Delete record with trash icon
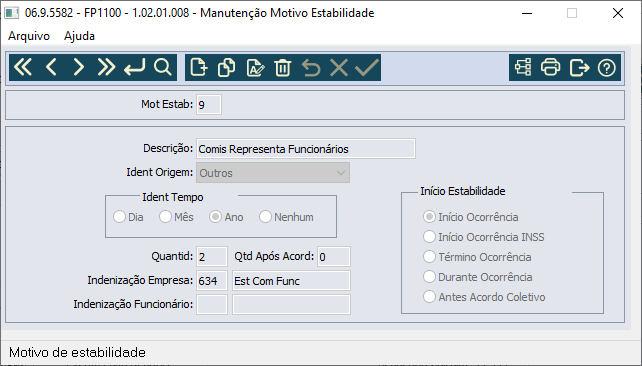 (283, 67)
